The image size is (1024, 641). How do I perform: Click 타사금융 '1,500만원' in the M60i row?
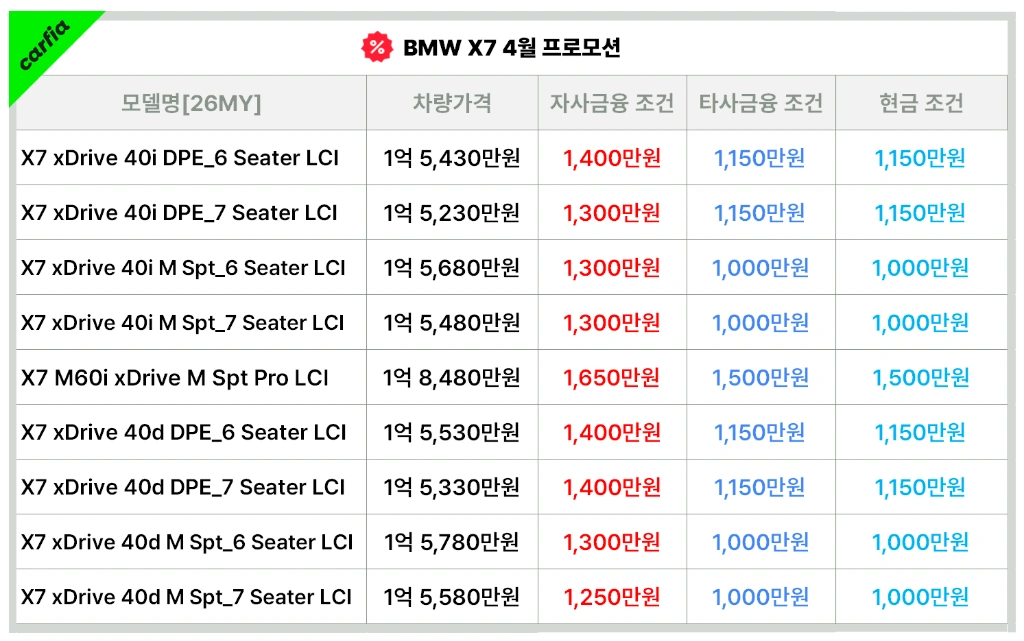click(760, 377)
